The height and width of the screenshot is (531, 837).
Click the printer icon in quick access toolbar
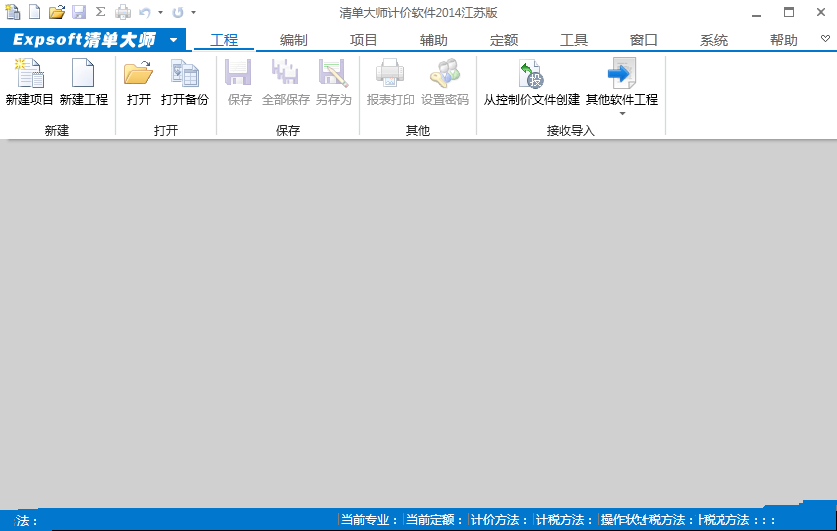[x=123, y=12]
